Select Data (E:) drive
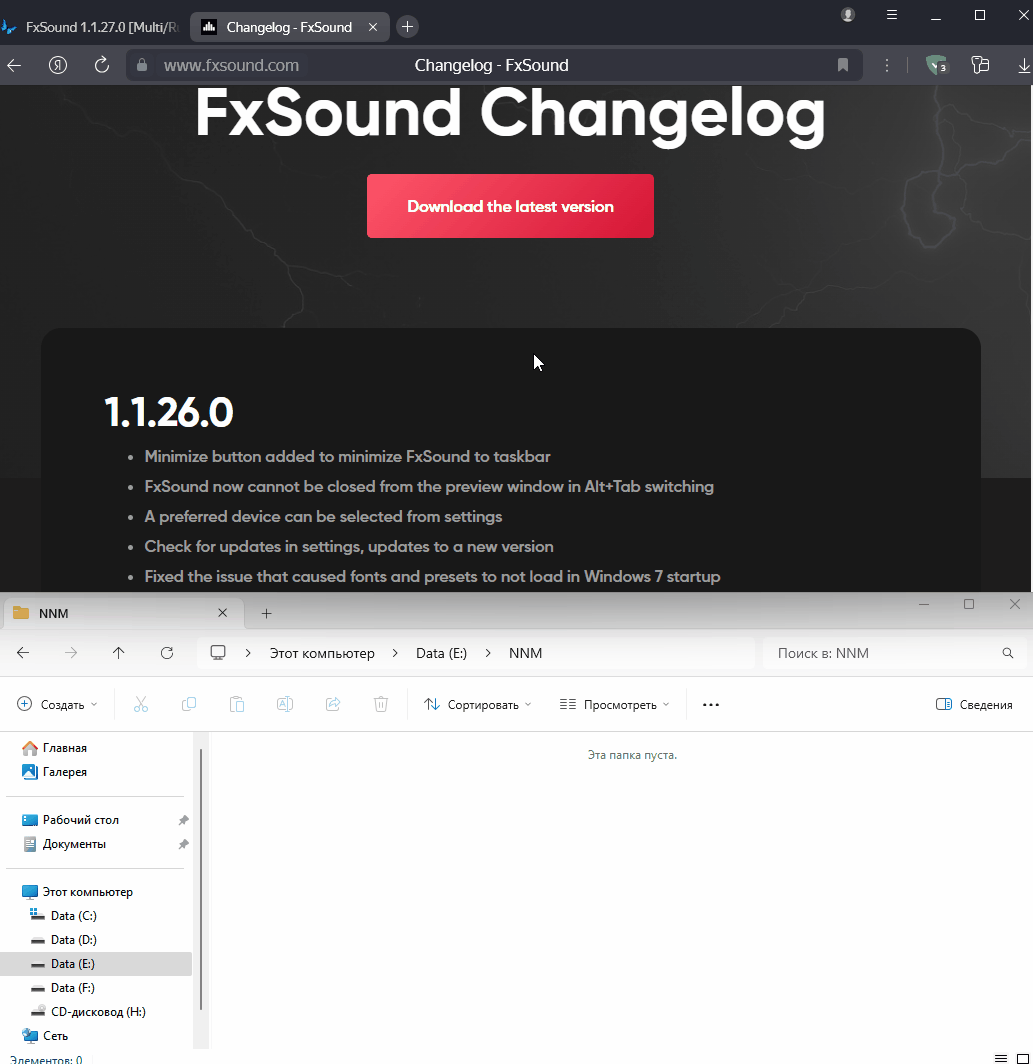 [96, 964]
